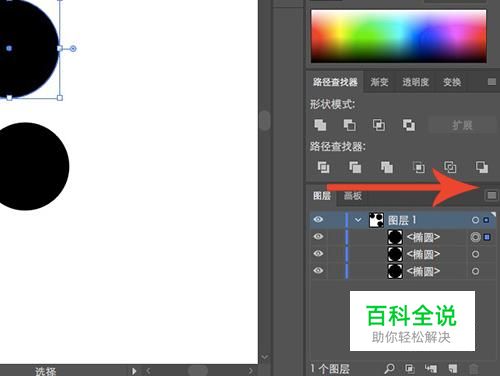Apply Intersect shape mode
500x376 pixels.
tap(379, 125)
